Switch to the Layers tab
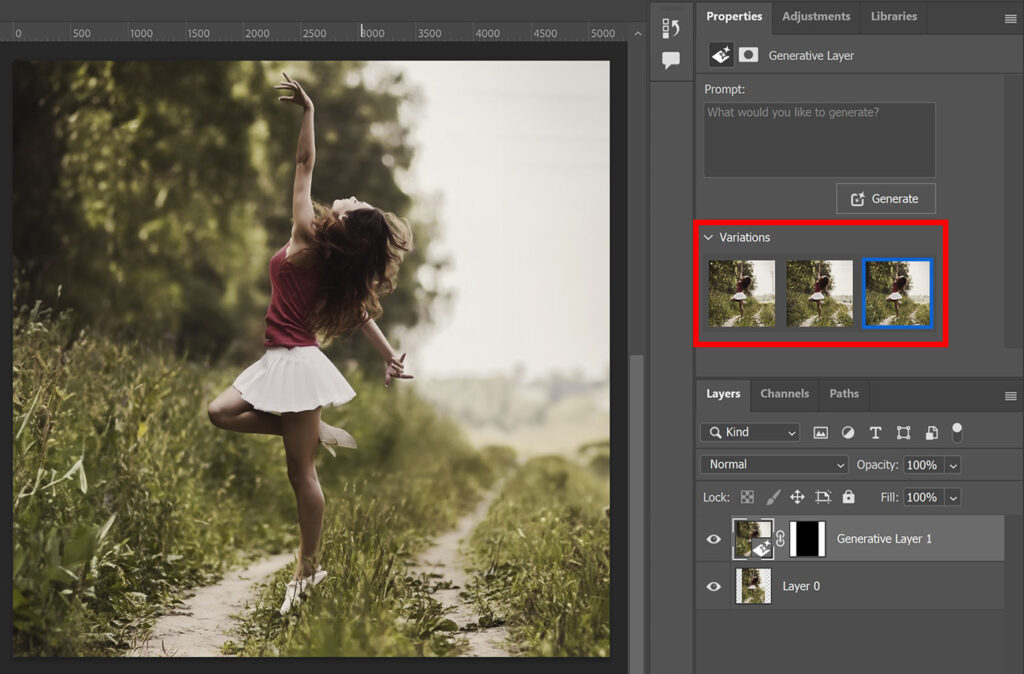Image resolution: width=1024 pixels, height=674 pixels. pos(723,394)
